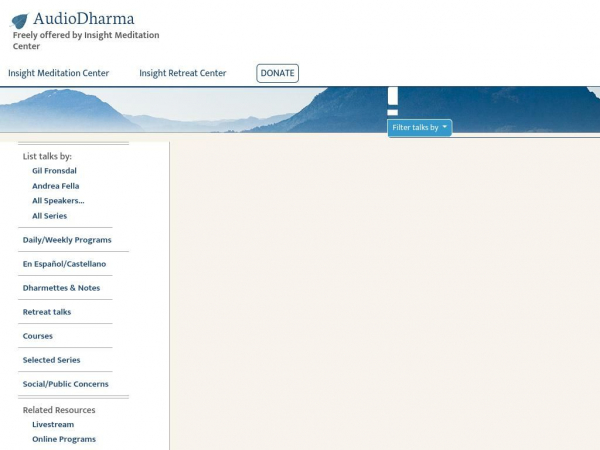Click the AudioDharma leaf logo icon
This screenshot has height=450, width=600.
[x=20, y=21]
